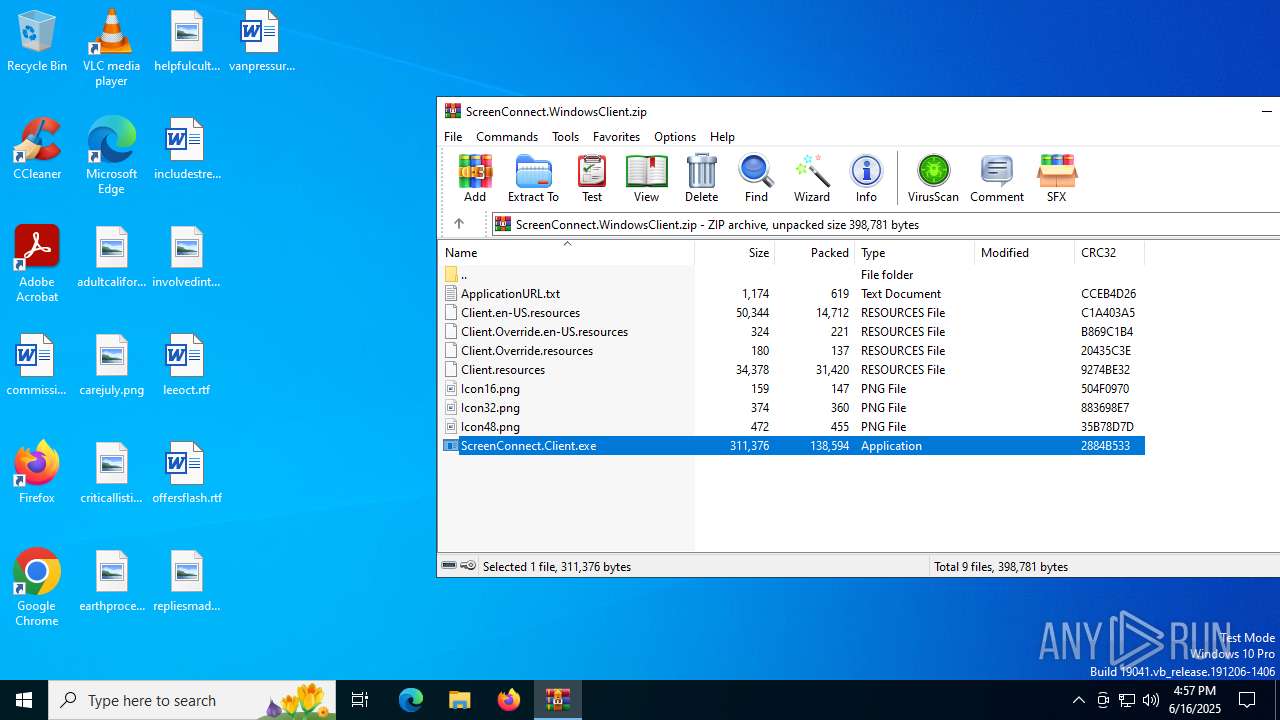Select CCleaner desktop shortcut
Screen dimensions: 1280x720
37,149
